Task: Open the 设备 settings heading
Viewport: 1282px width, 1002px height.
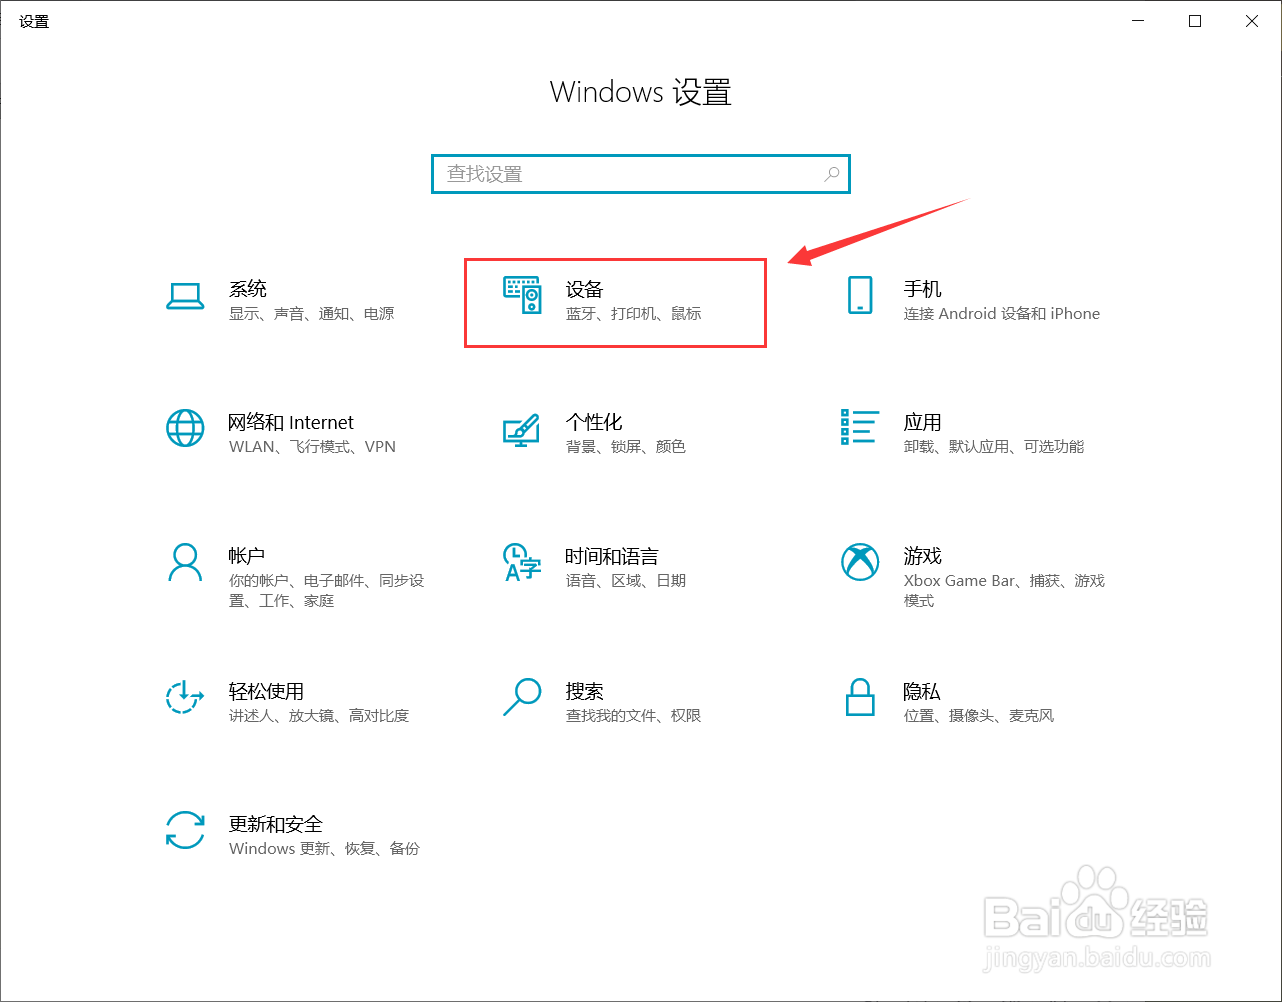Action: (x=585, y=289)
